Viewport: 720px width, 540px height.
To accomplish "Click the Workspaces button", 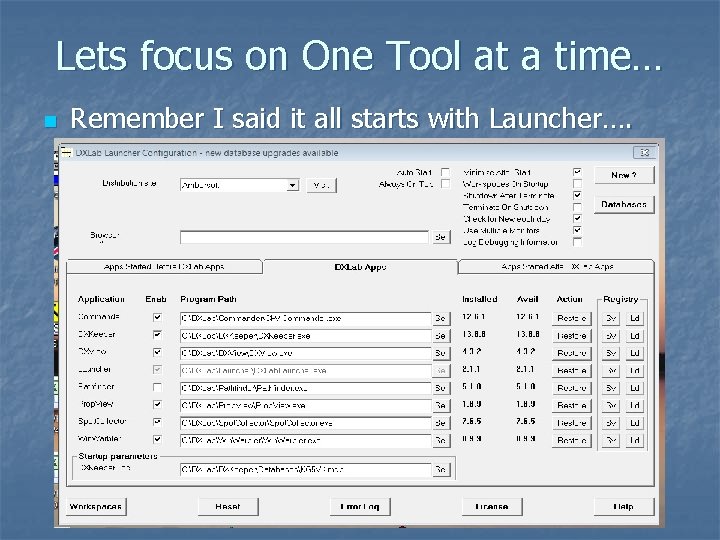I will 96,507.
